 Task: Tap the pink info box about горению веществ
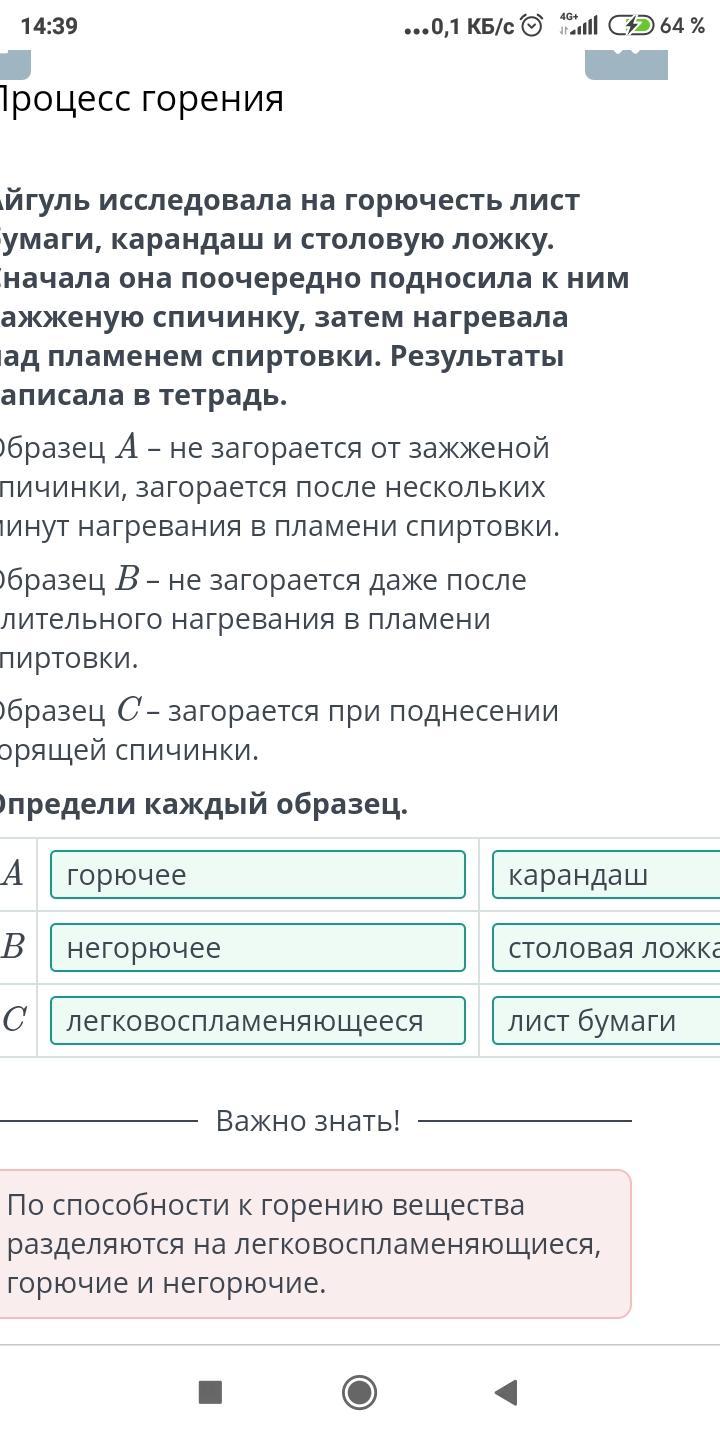coord(314,1244)
